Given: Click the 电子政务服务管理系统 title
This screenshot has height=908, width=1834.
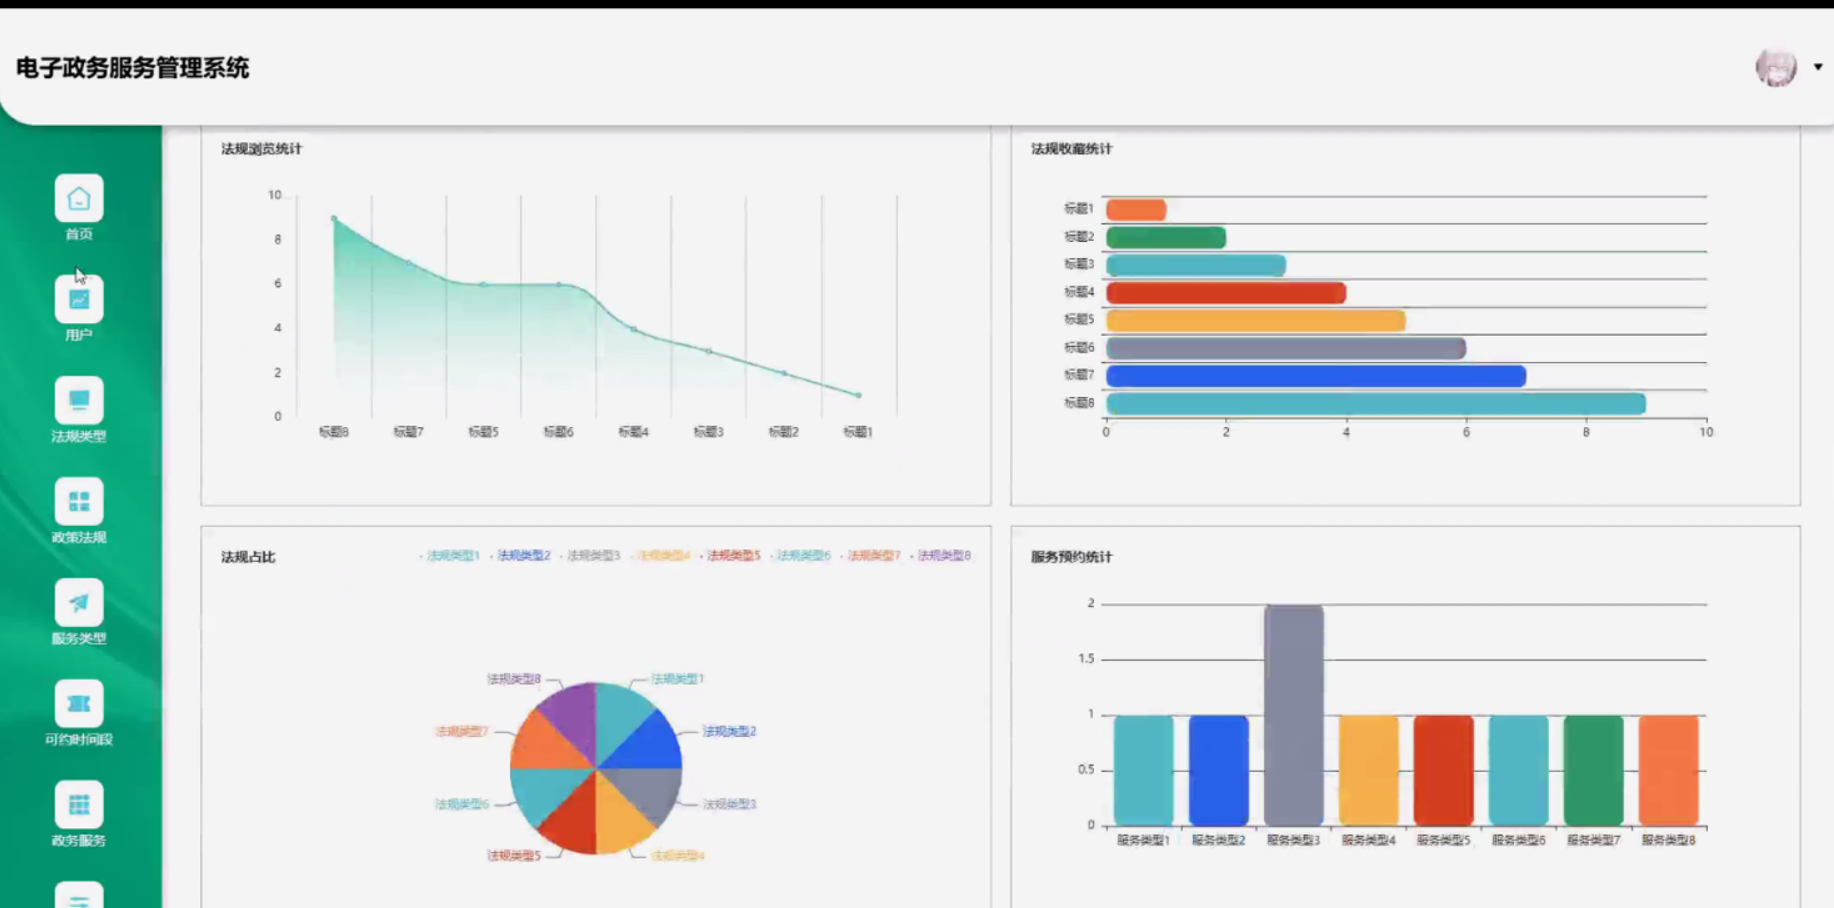Looking at the screenshot, I should tap(132, 68).
